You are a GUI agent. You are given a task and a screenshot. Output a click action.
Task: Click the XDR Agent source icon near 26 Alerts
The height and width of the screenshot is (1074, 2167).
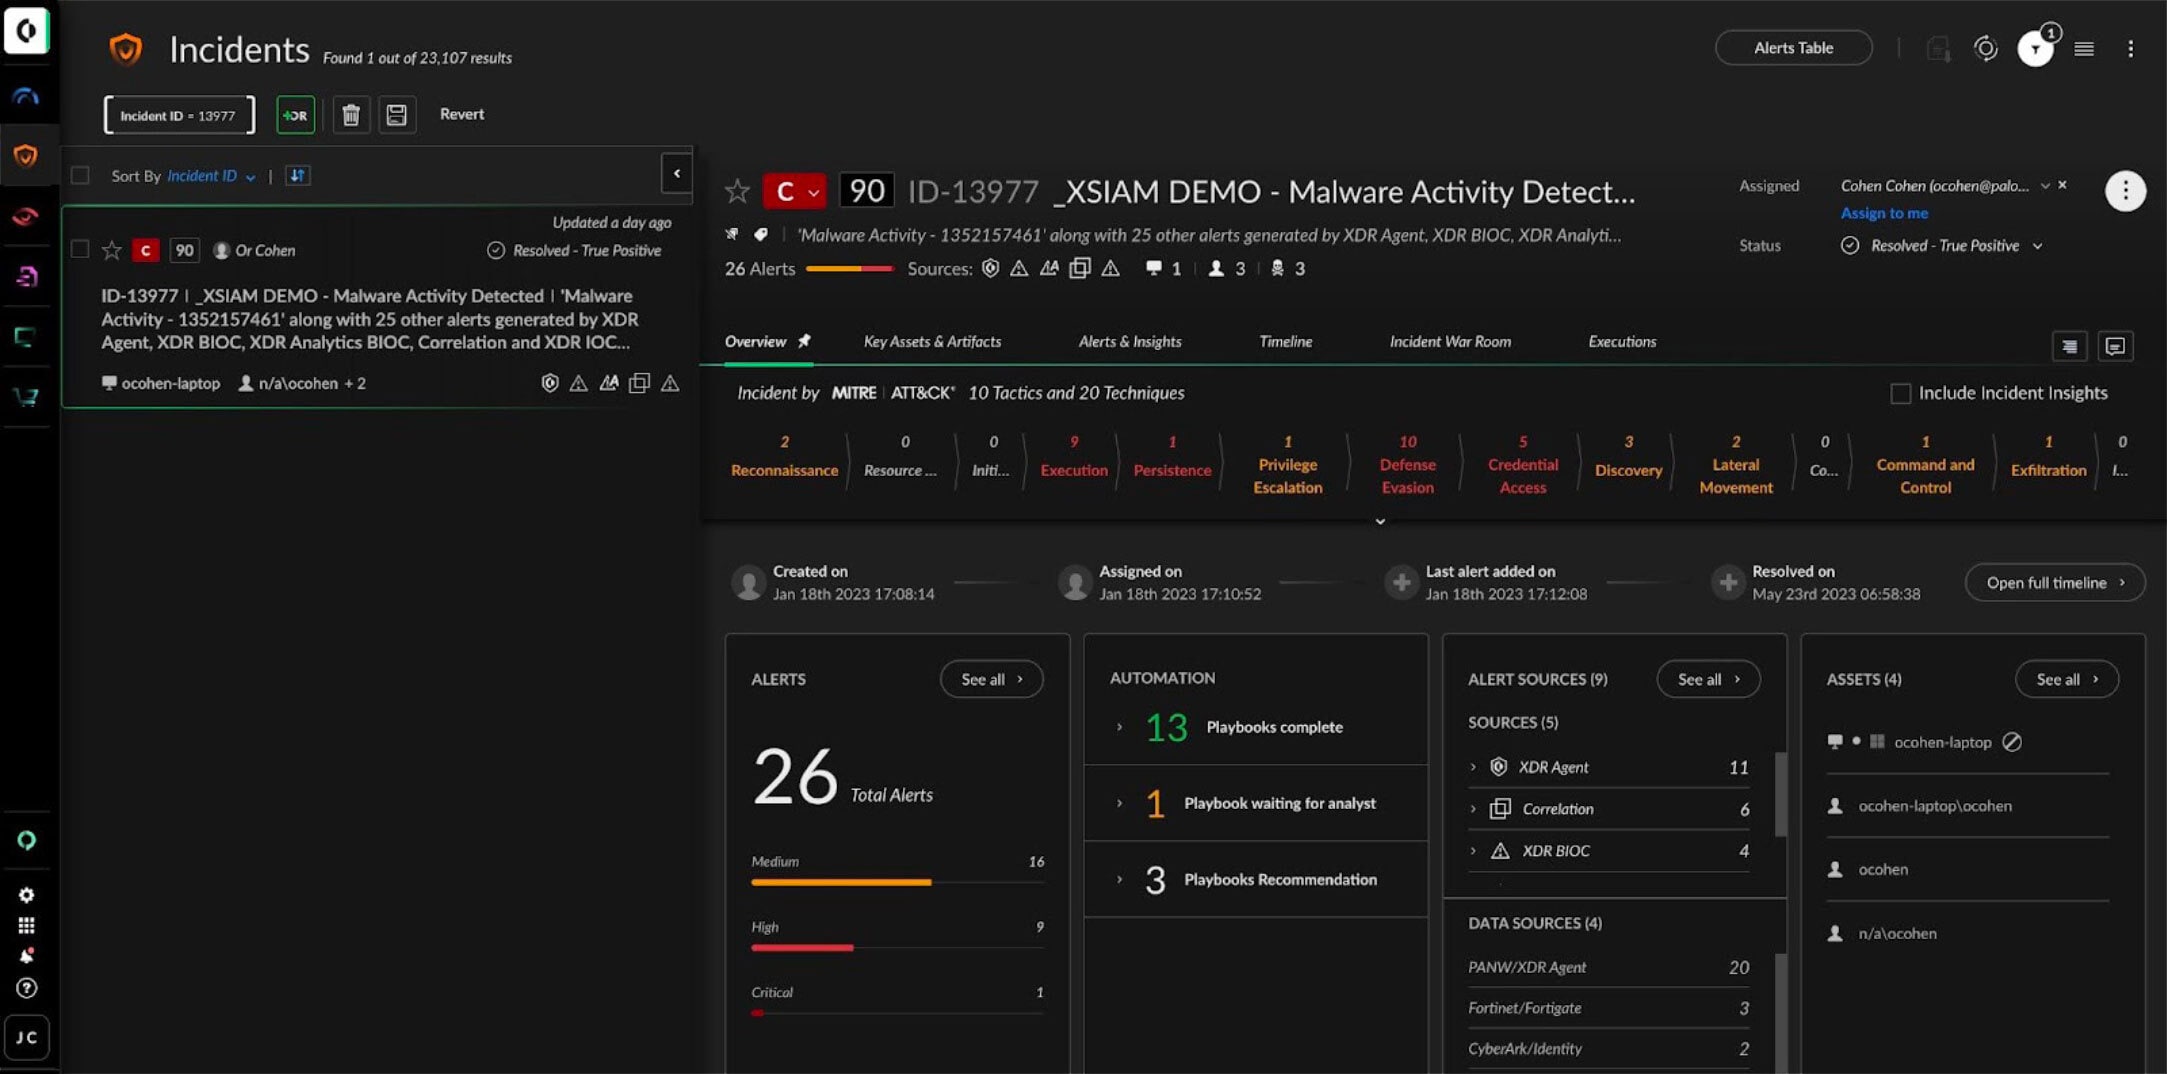point(990,268)
